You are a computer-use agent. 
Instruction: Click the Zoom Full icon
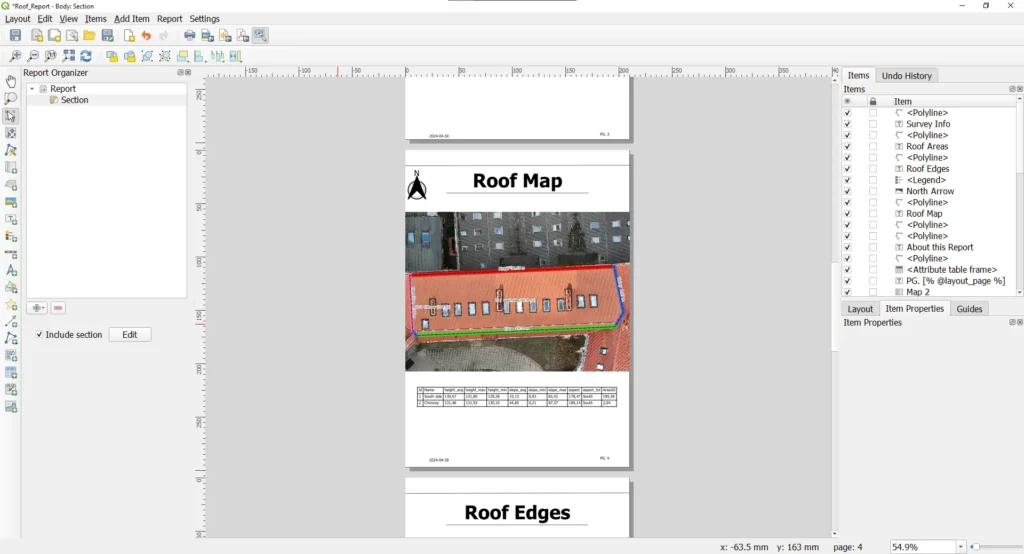(x=69, y=56)
